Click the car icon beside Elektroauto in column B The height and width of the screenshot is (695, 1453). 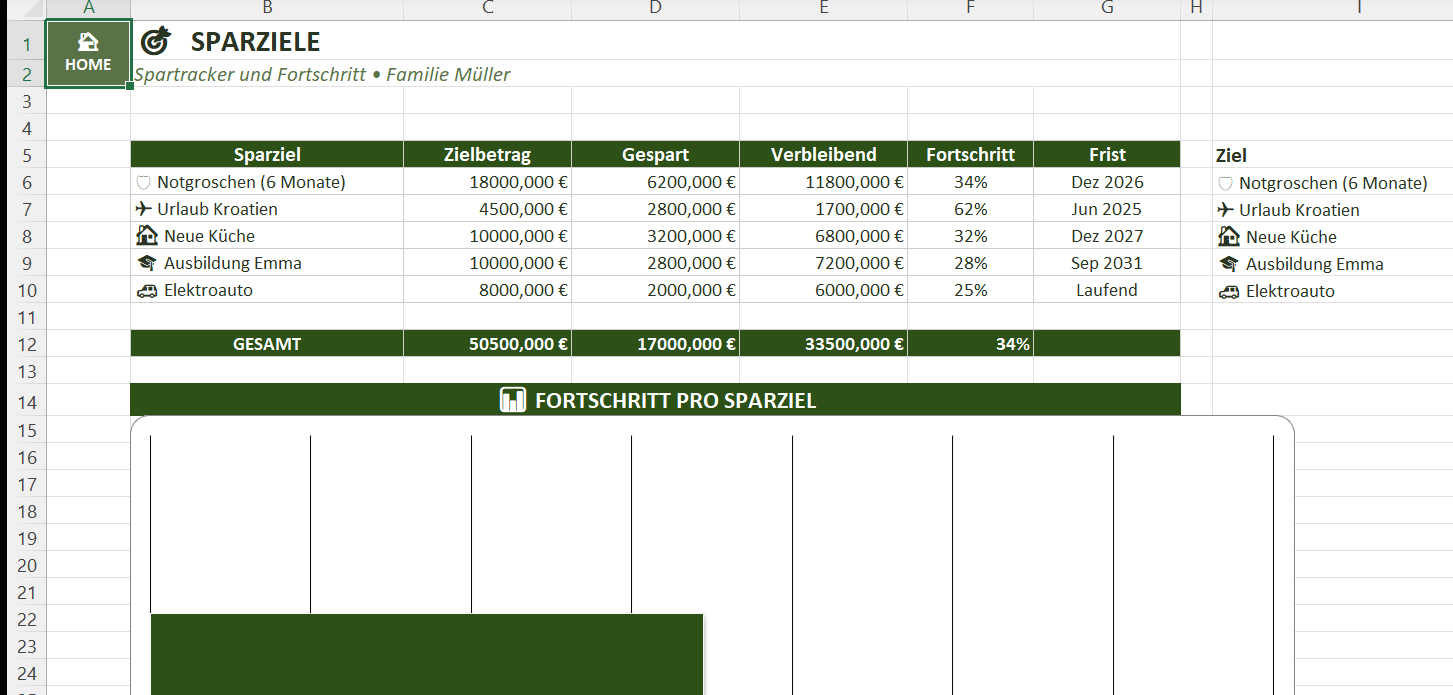coord(146,290)
